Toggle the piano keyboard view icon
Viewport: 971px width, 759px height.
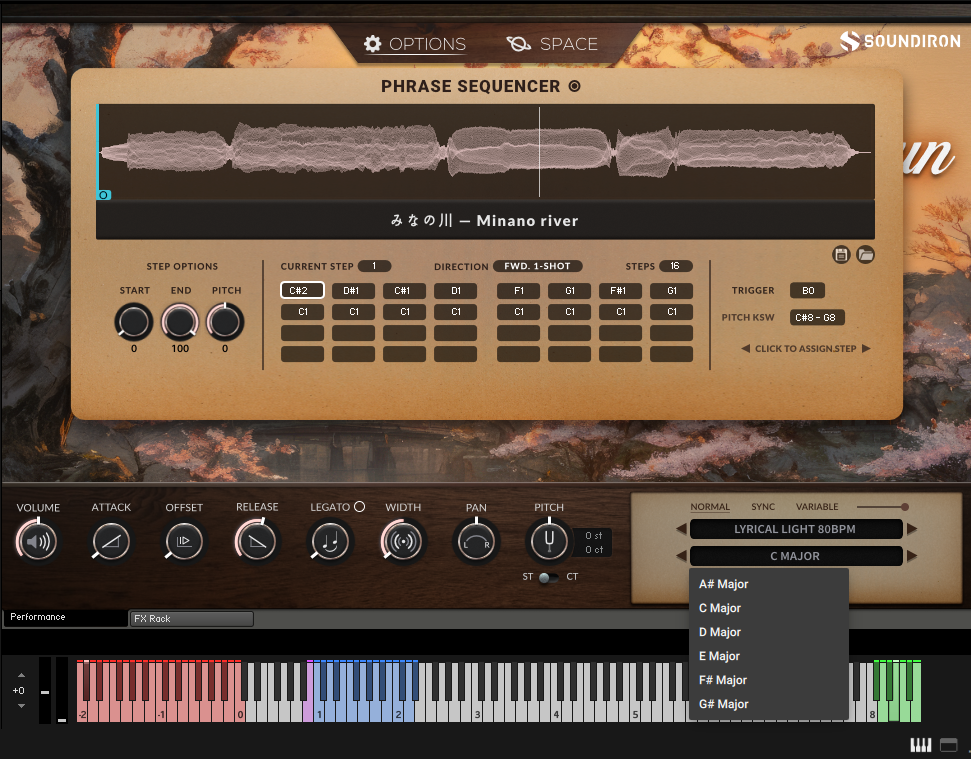pos(921,745)
